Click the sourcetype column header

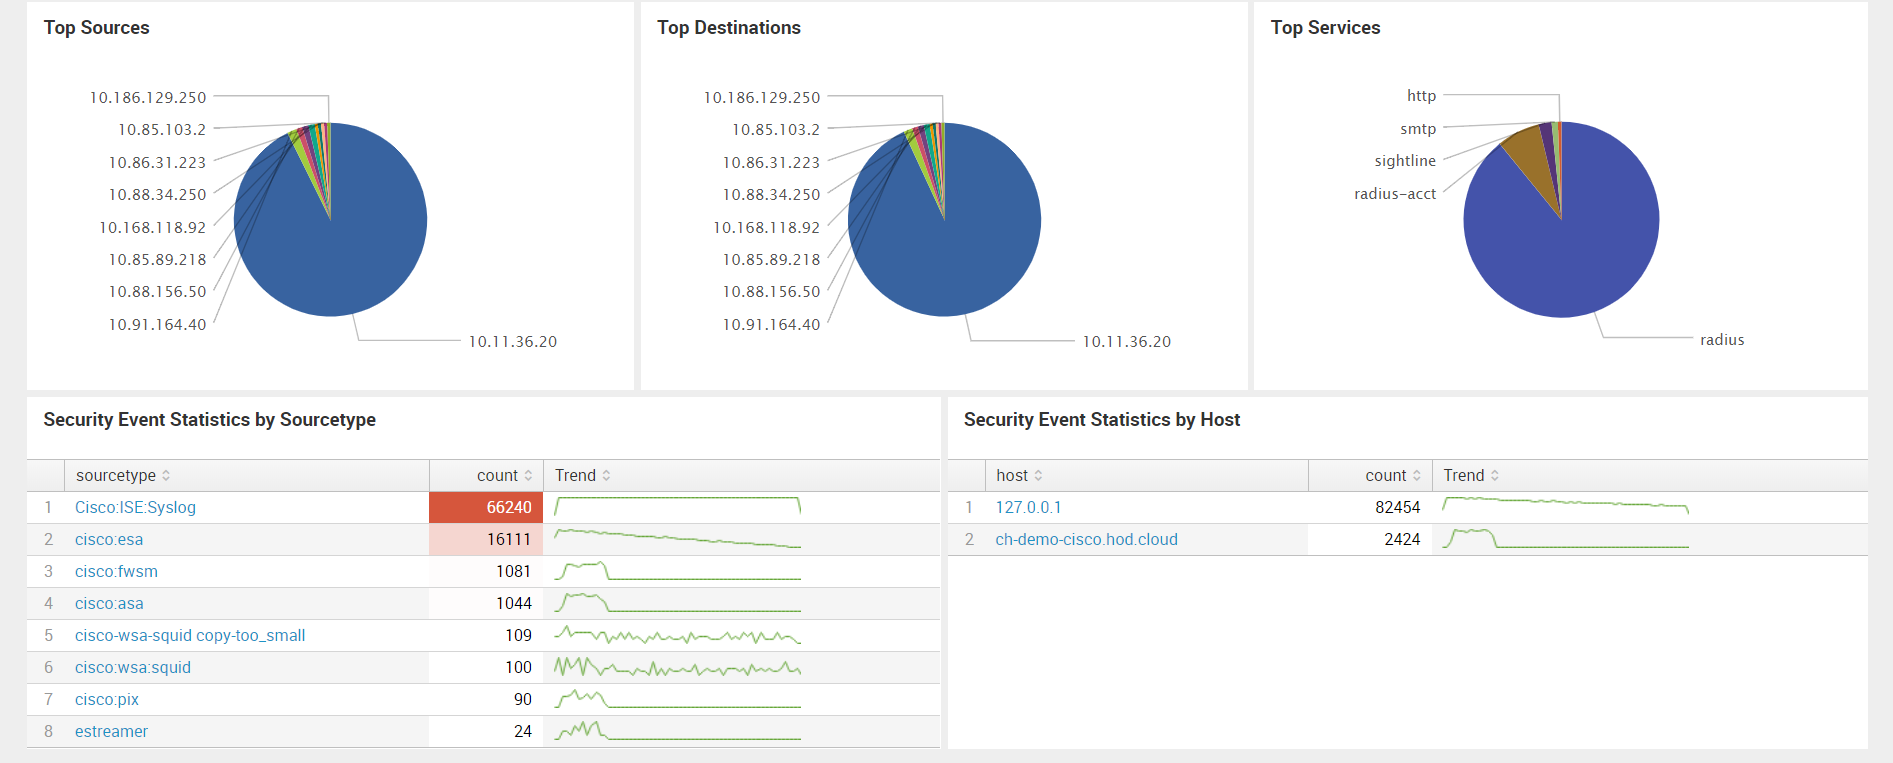(x=247, y=476)
